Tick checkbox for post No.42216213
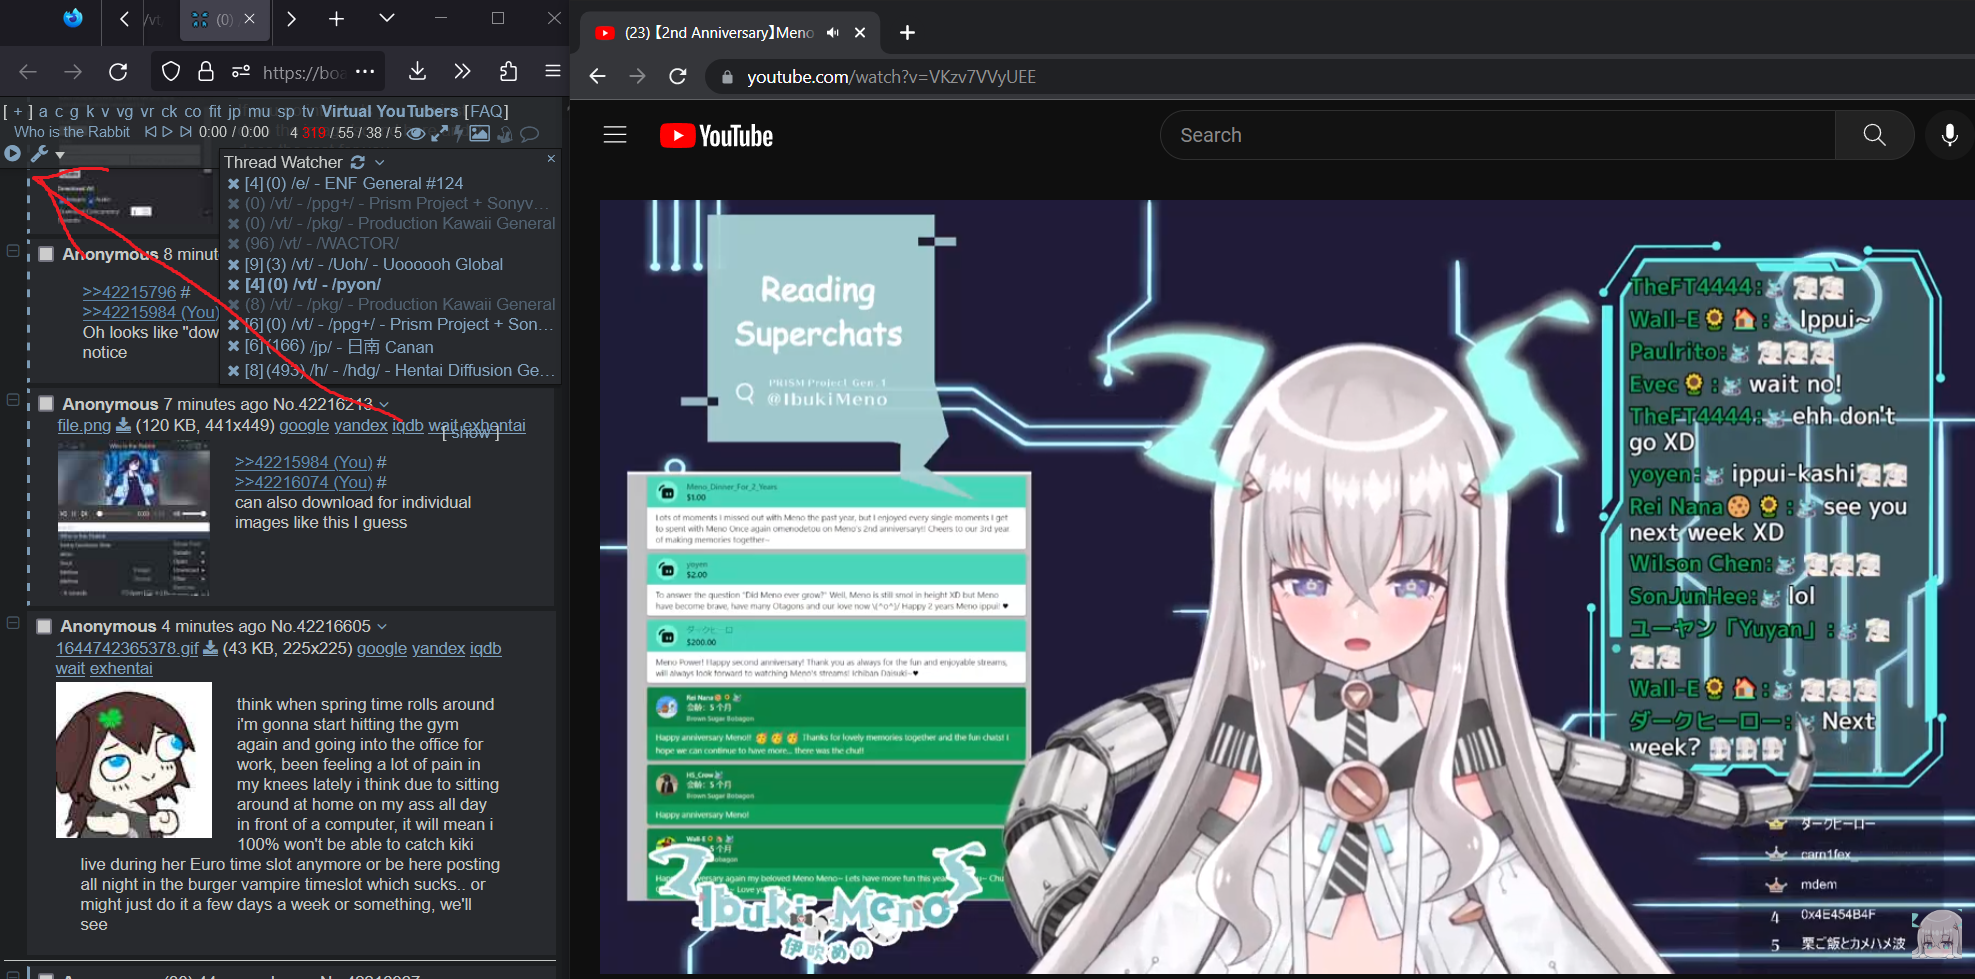Screen dimensions: 1975x979 [46, 404]
